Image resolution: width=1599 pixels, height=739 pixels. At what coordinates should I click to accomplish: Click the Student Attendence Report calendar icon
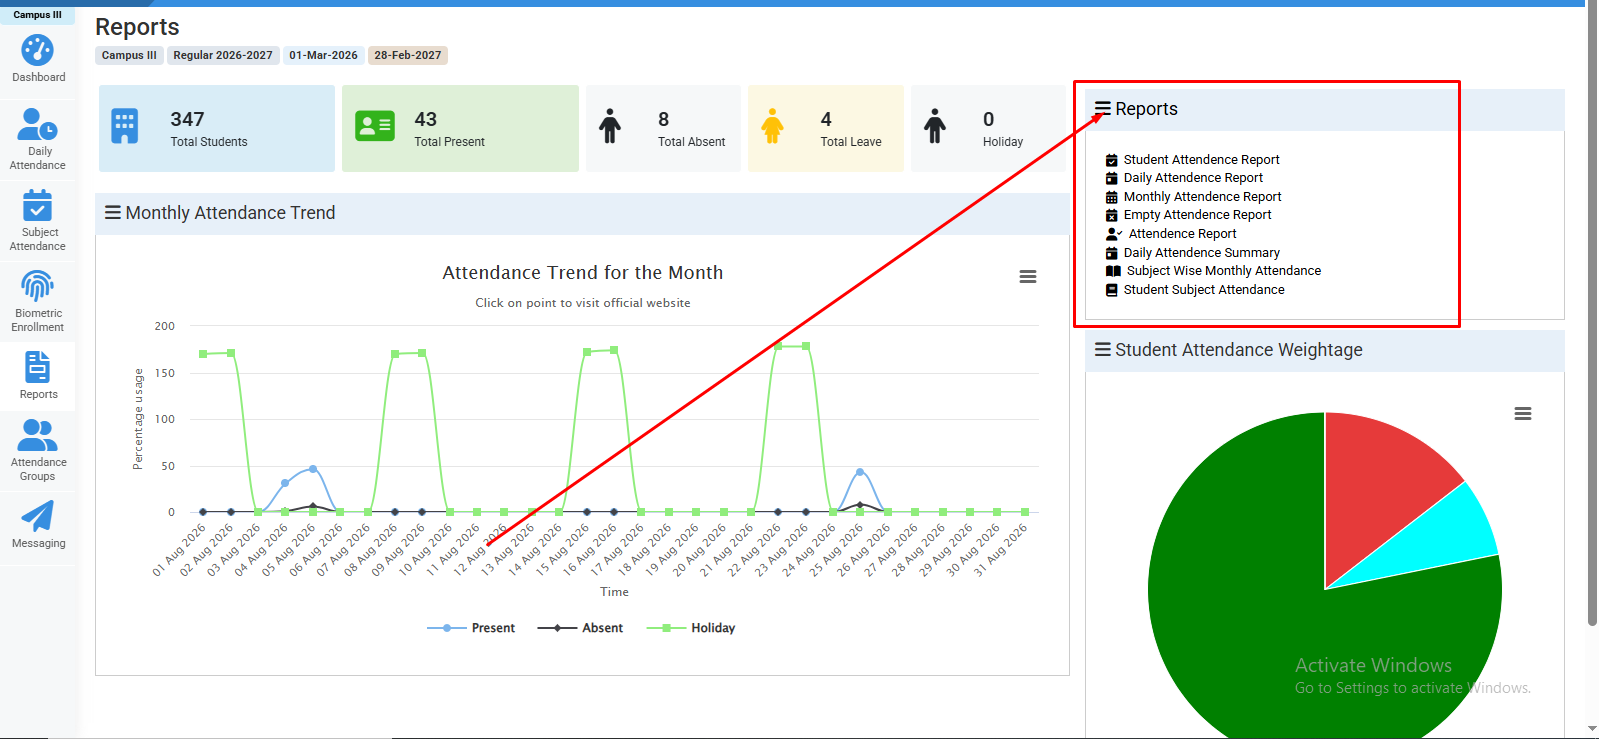(1111, 160)
